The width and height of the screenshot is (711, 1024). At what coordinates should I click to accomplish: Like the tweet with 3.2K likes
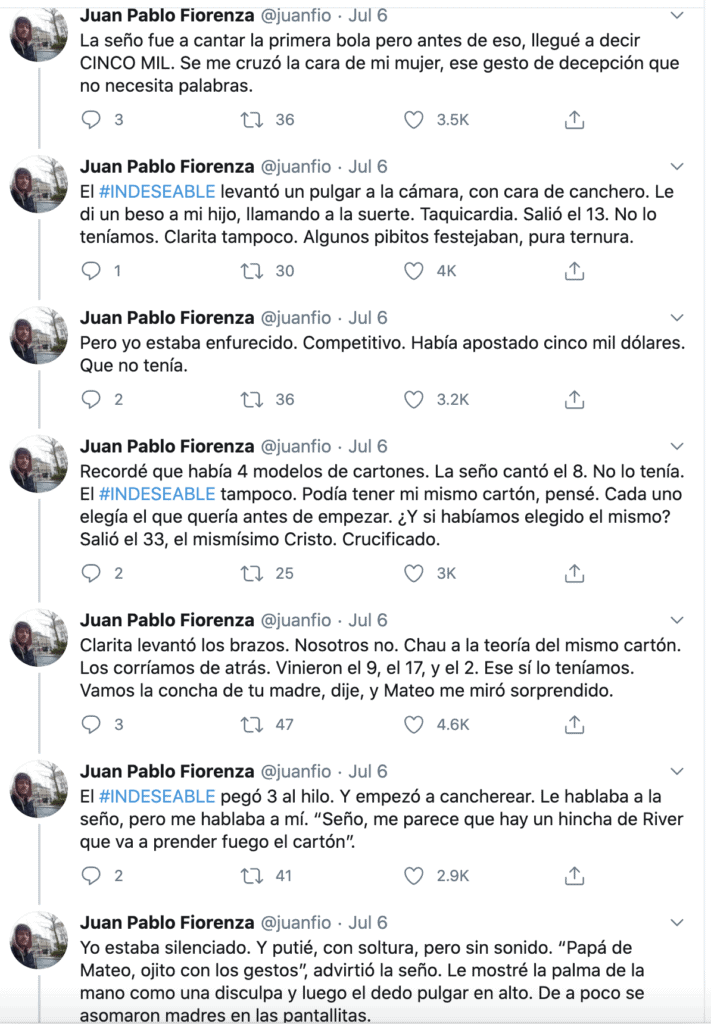point(414,399)
